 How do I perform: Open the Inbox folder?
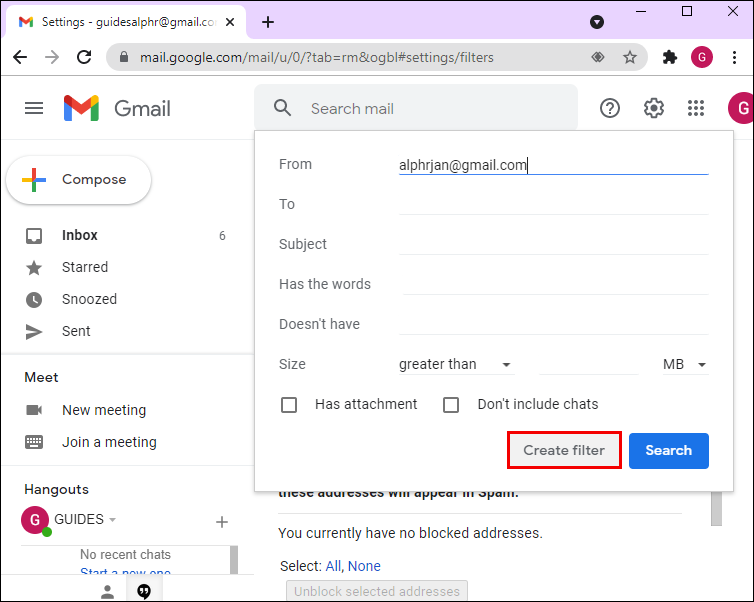80,236
